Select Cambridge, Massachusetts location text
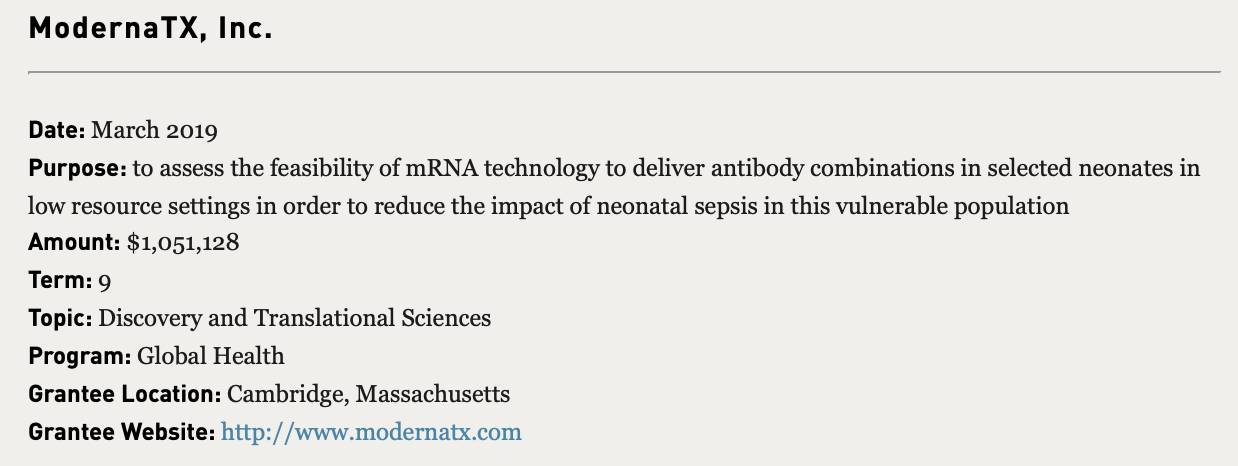The image size is (1238, 466). coord(369,394)
